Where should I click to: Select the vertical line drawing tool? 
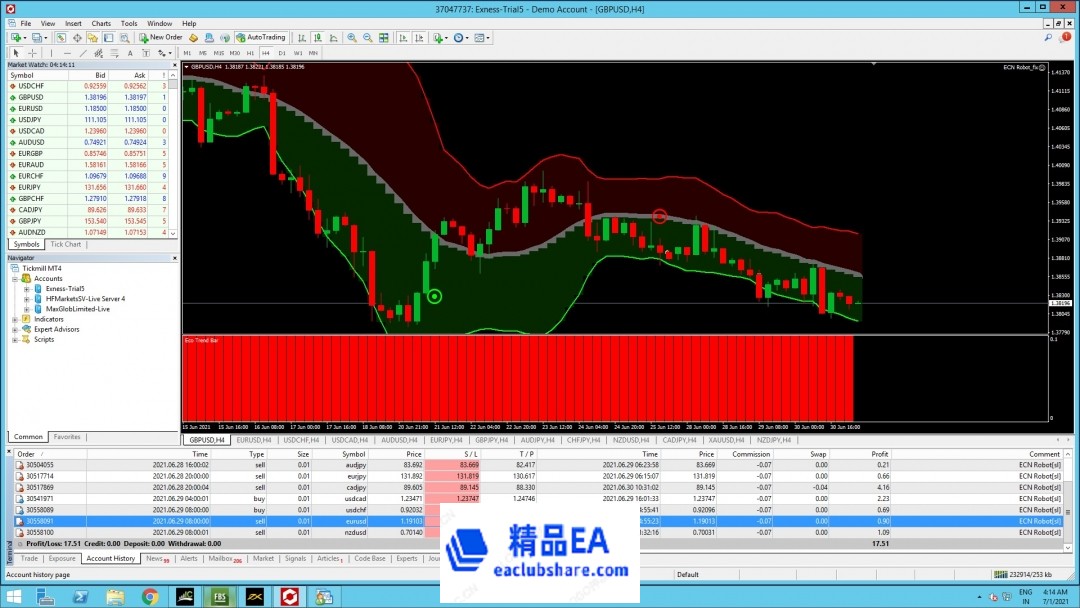point(52,53)
